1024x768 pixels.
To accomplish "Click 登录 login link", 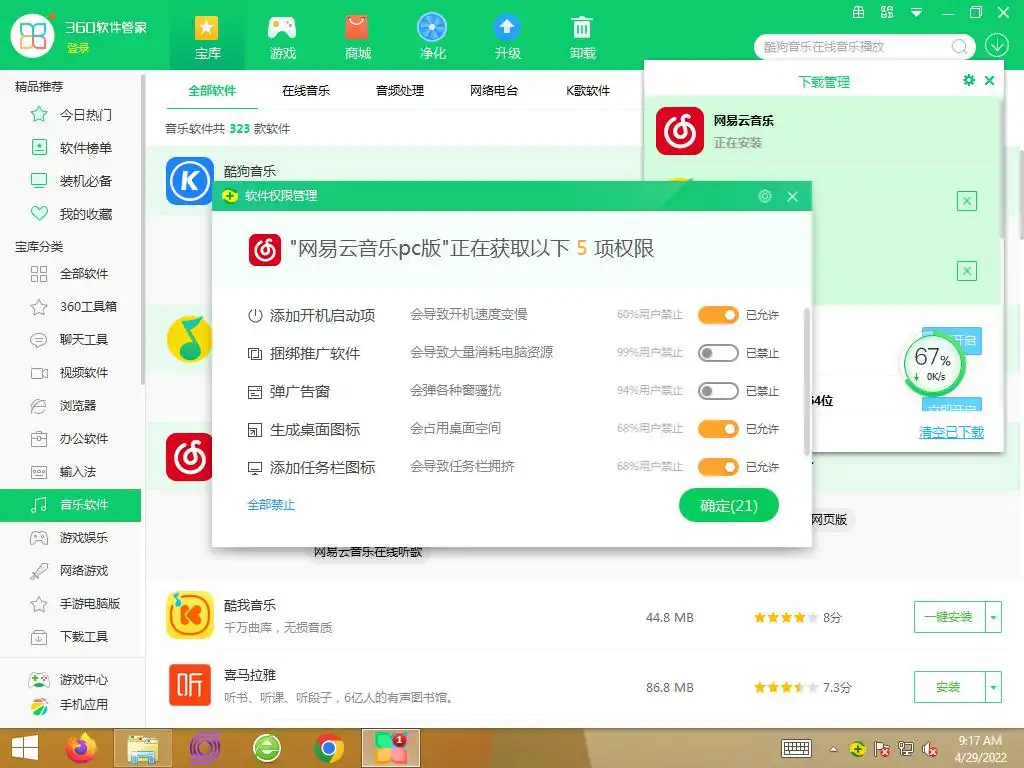I will coord(78,48).
